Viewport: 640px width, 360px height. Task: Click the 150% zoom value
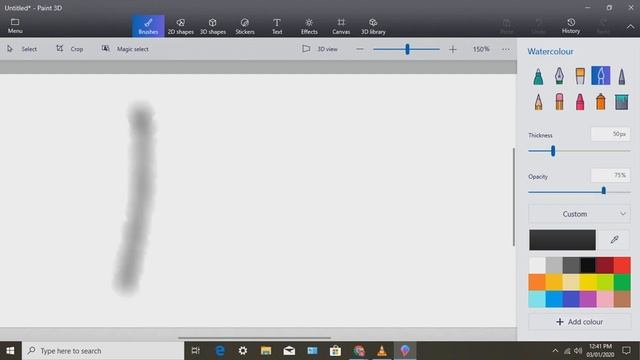(x=481, y=49)
